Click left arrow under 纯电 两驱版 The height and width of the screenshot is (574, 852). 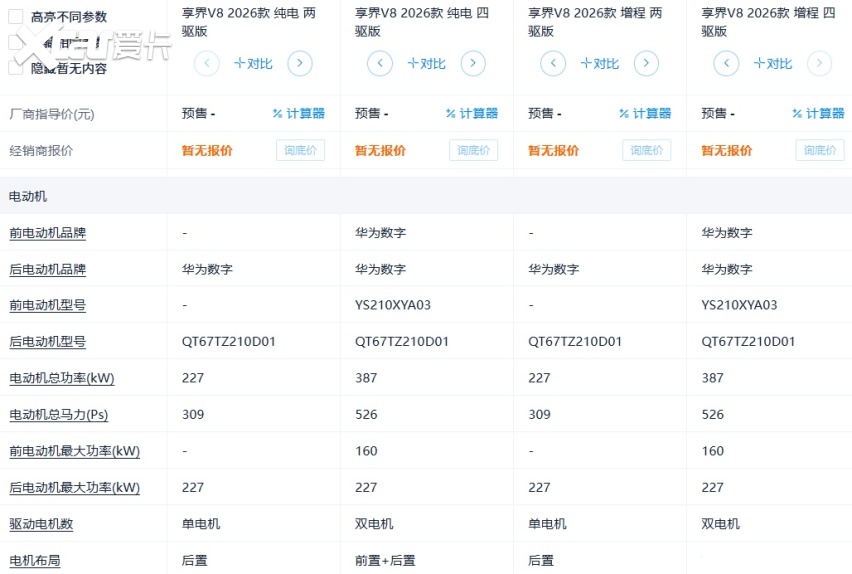click(207, 63)
